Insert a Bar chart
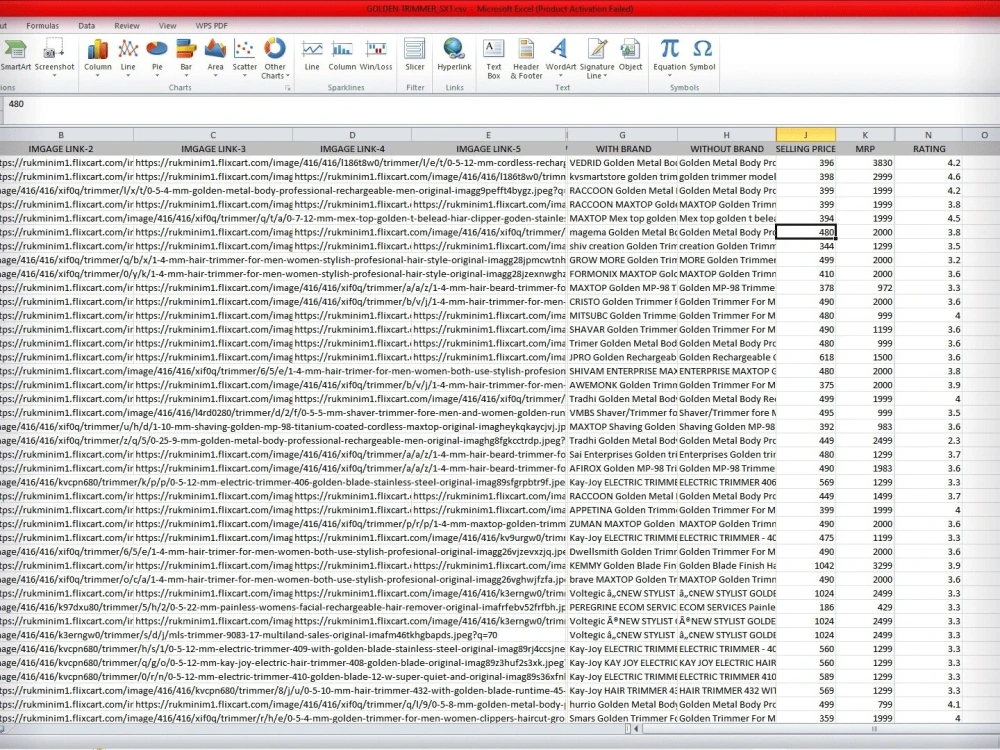This screenshot has height=750, width=1000. pos(186,55)
